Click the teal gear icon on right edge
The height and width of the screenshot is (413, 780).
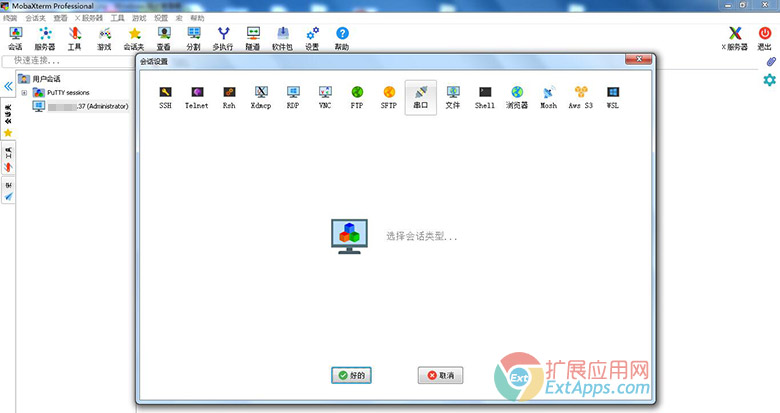coord(770,80)
